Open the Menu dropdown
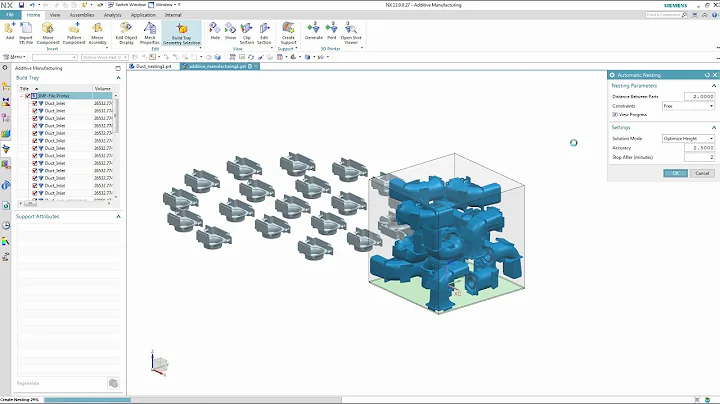 tap(14, 57)
